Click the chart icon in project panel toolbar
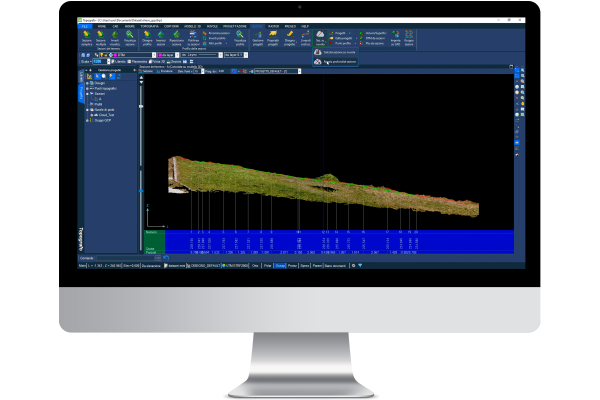 tap(90, 77)
